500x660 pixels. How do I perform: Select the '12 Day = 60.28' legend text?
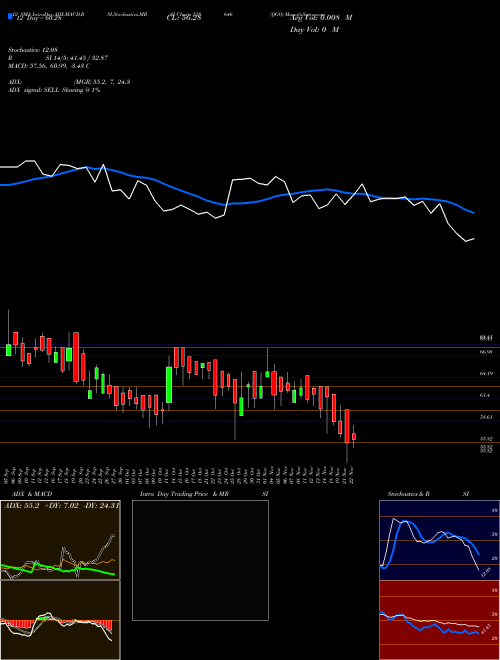click(x=37, y=18)
